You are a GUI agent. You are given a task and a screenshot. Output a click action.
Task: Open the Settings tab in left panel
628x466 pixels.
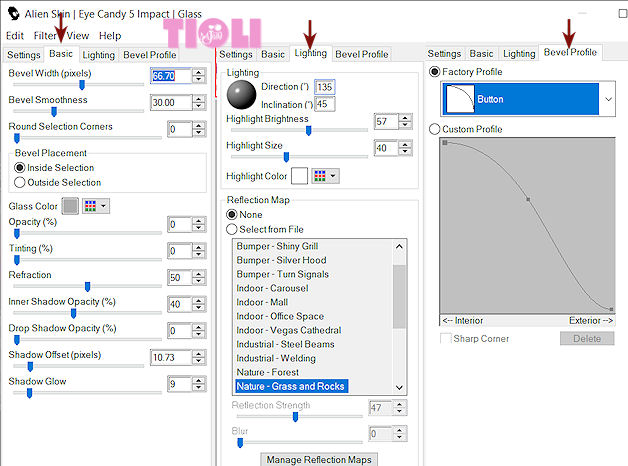tap(24, 55)
